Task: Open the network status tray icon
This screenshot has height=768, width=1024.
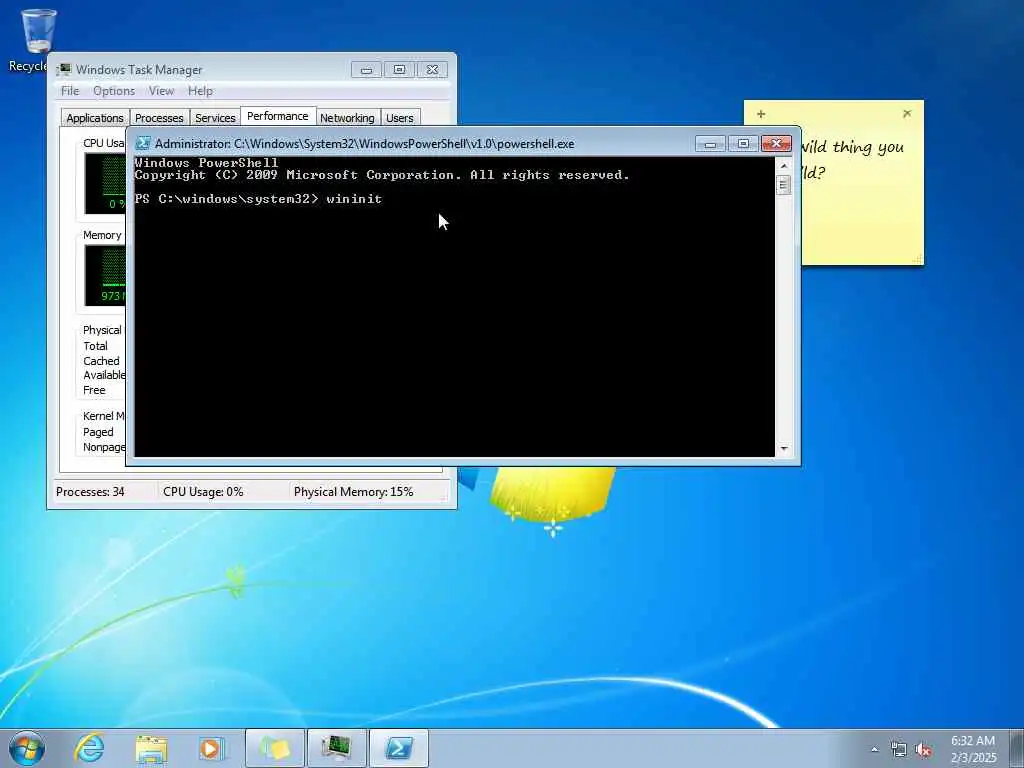Action: click(x=899, y=750)
